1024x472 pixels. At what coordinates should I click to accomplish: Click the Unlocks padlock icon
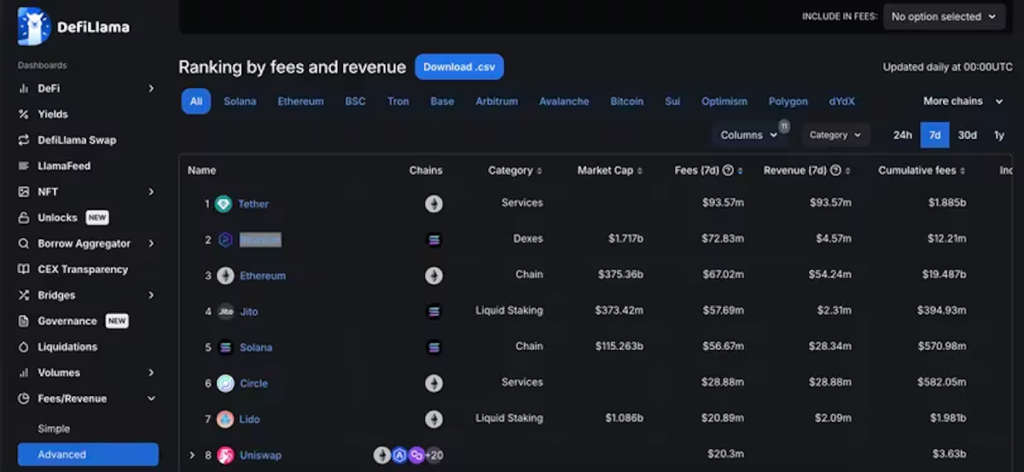coord(24,218)
